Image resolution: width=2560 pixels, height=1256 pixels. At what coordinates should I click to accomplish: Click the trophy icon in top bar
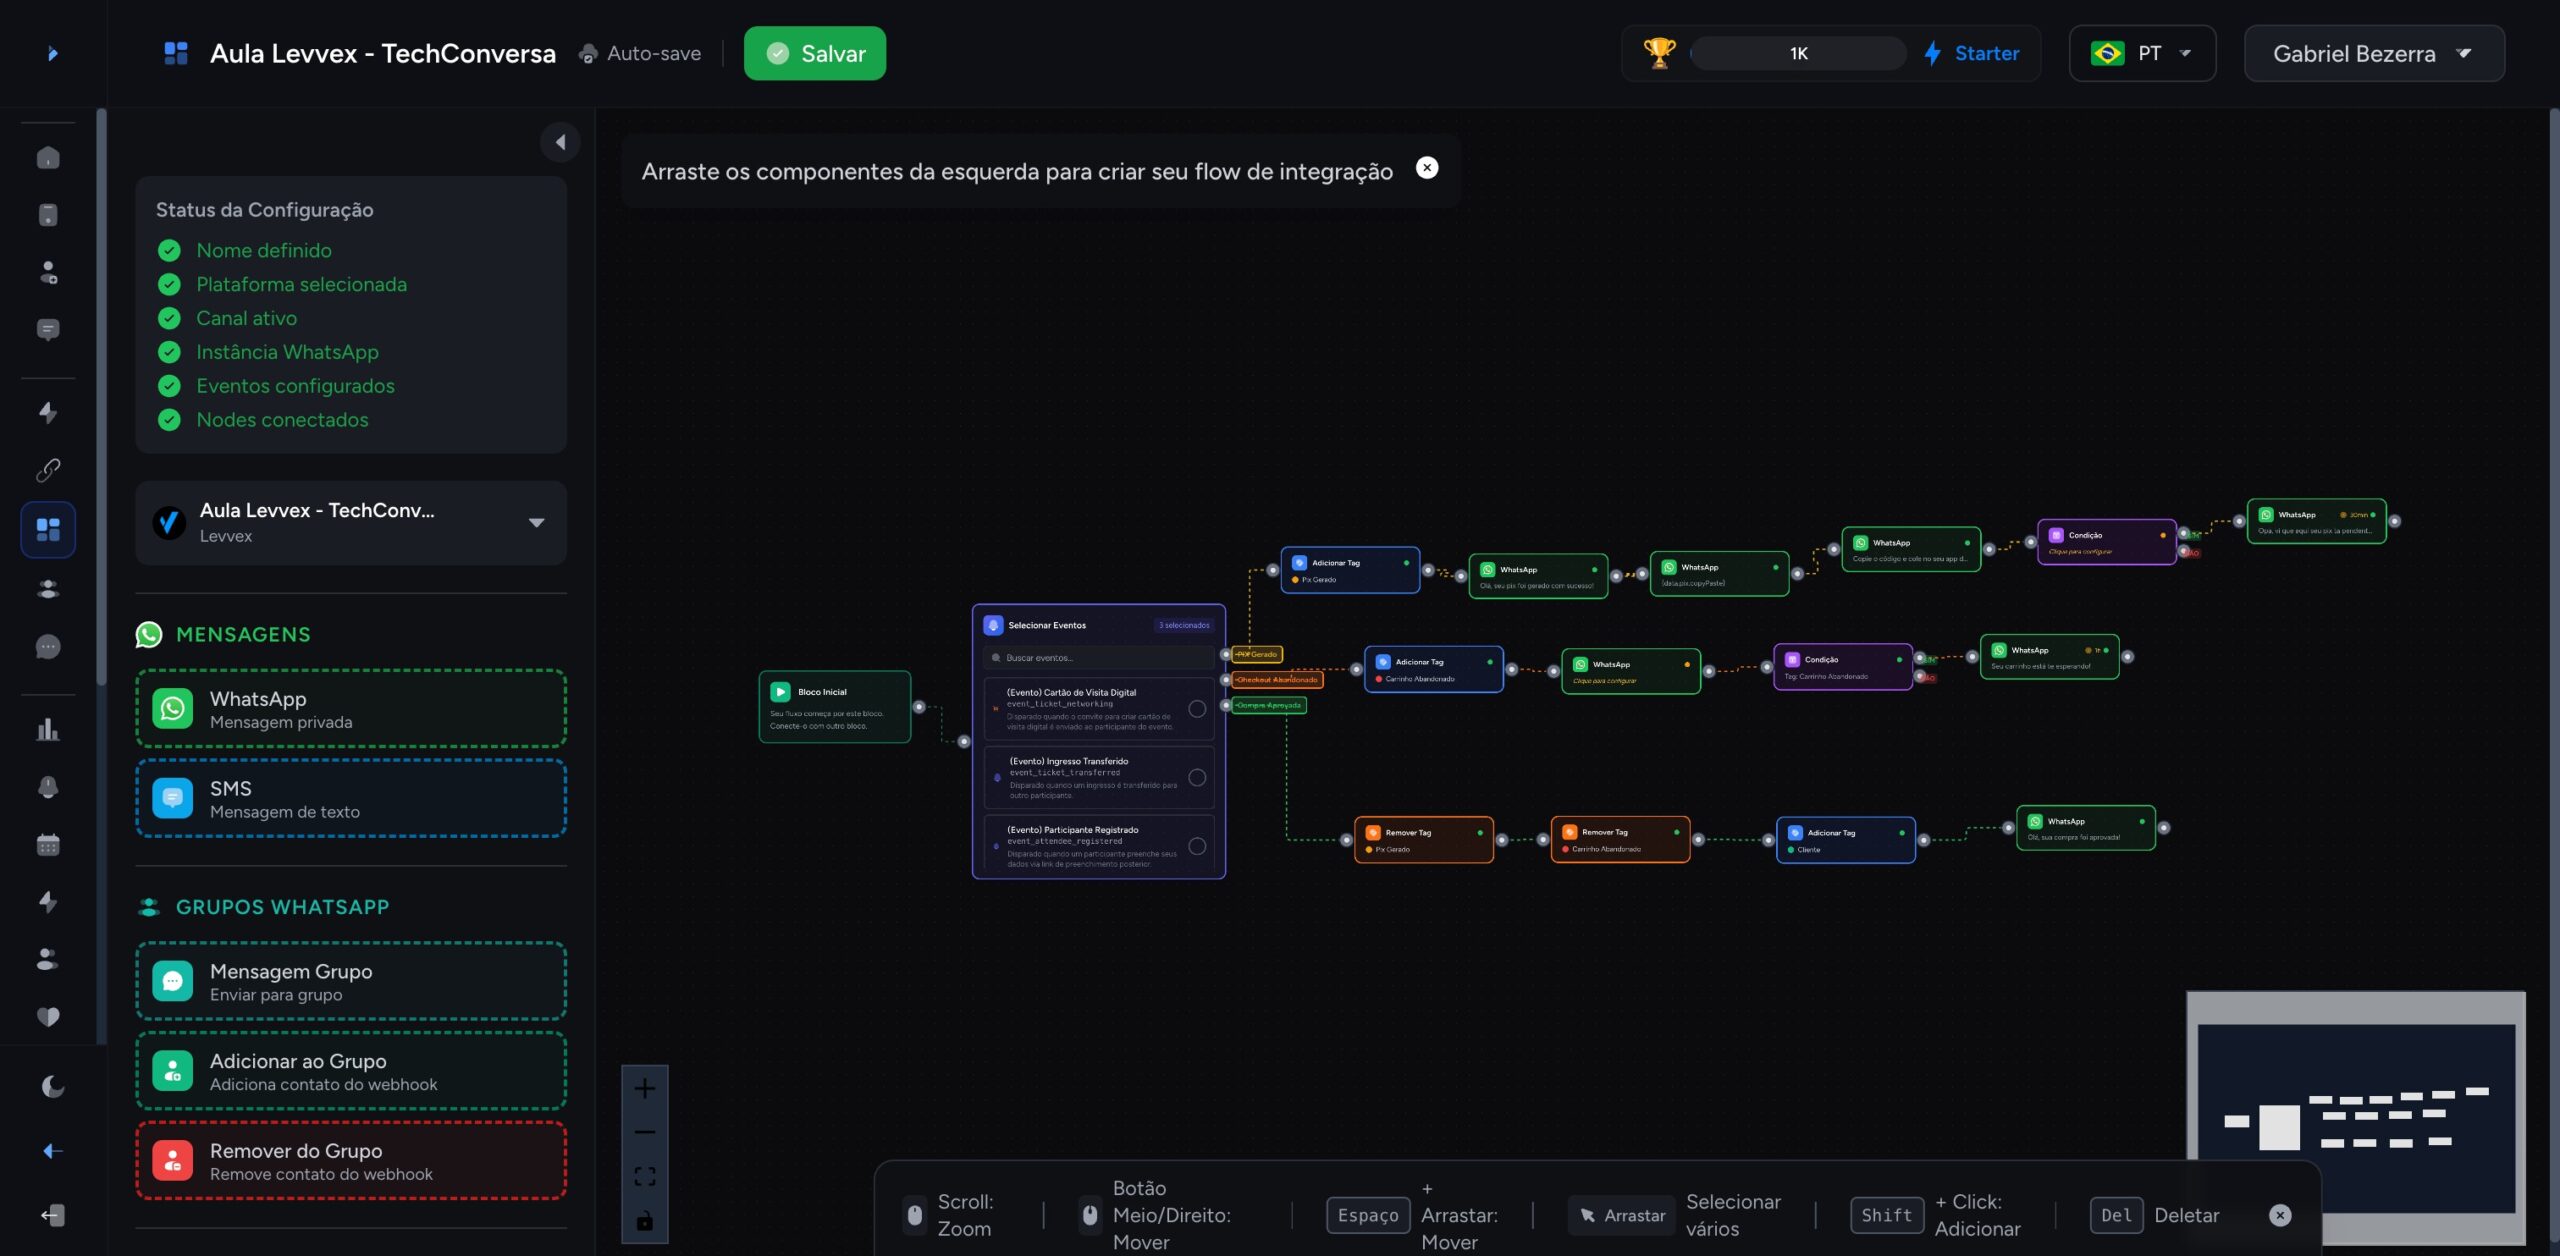click(1659, 53)
